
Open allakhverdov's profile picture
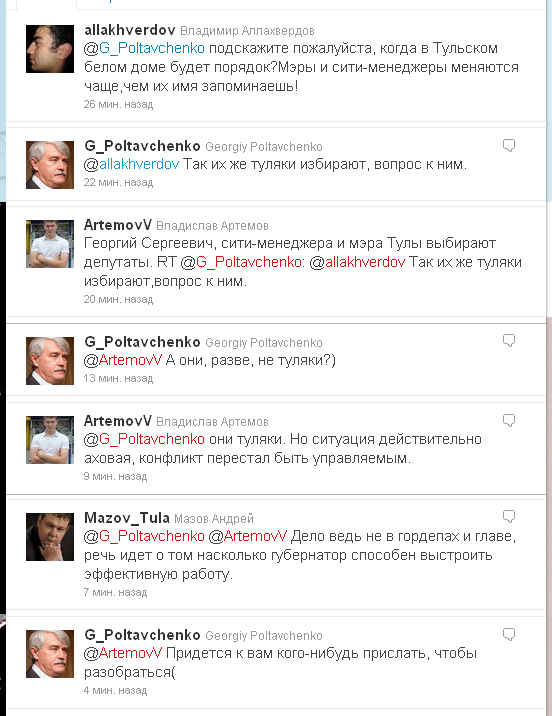pos(50,49)
